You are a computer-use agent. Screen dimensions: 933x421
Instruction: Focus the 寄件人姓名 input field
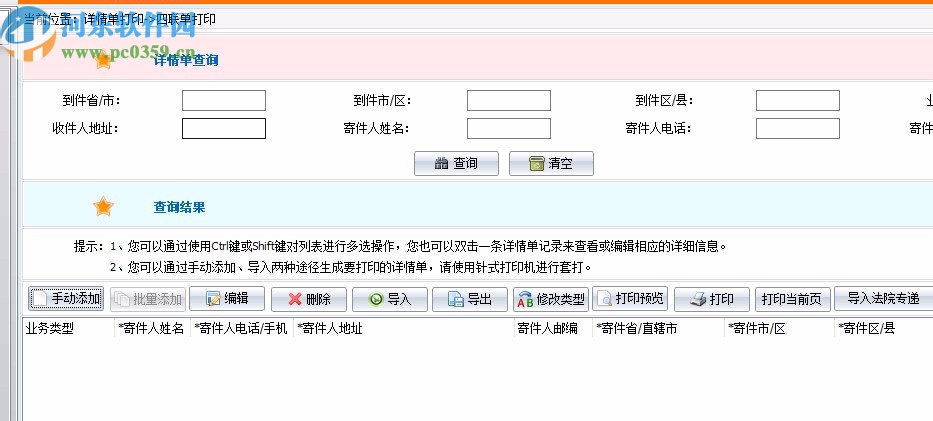[509, 128]
